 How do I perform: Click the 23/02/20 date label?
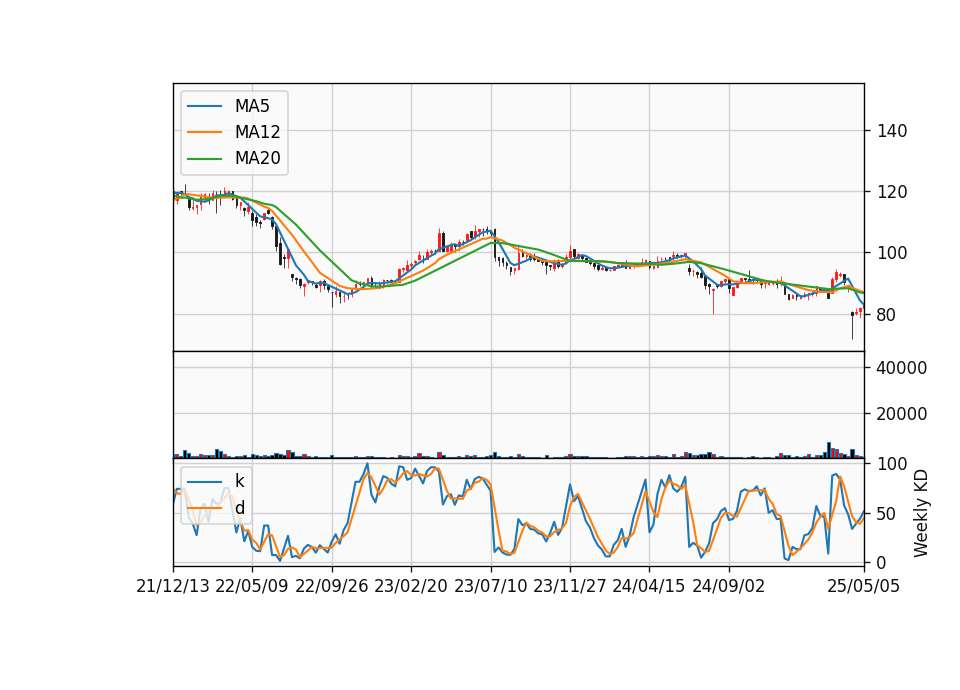tap(411, 586)
